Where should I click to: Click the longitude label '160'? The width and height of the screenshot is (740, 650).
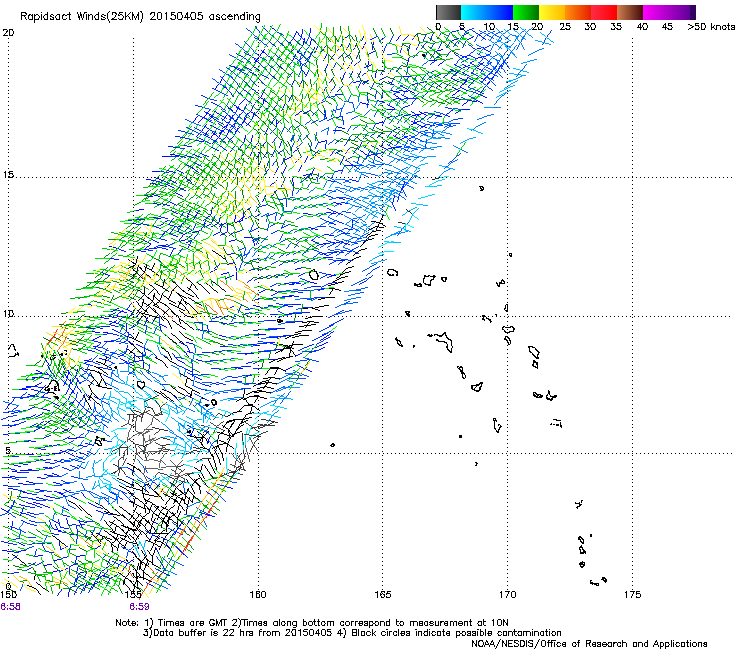coord(258,594)
